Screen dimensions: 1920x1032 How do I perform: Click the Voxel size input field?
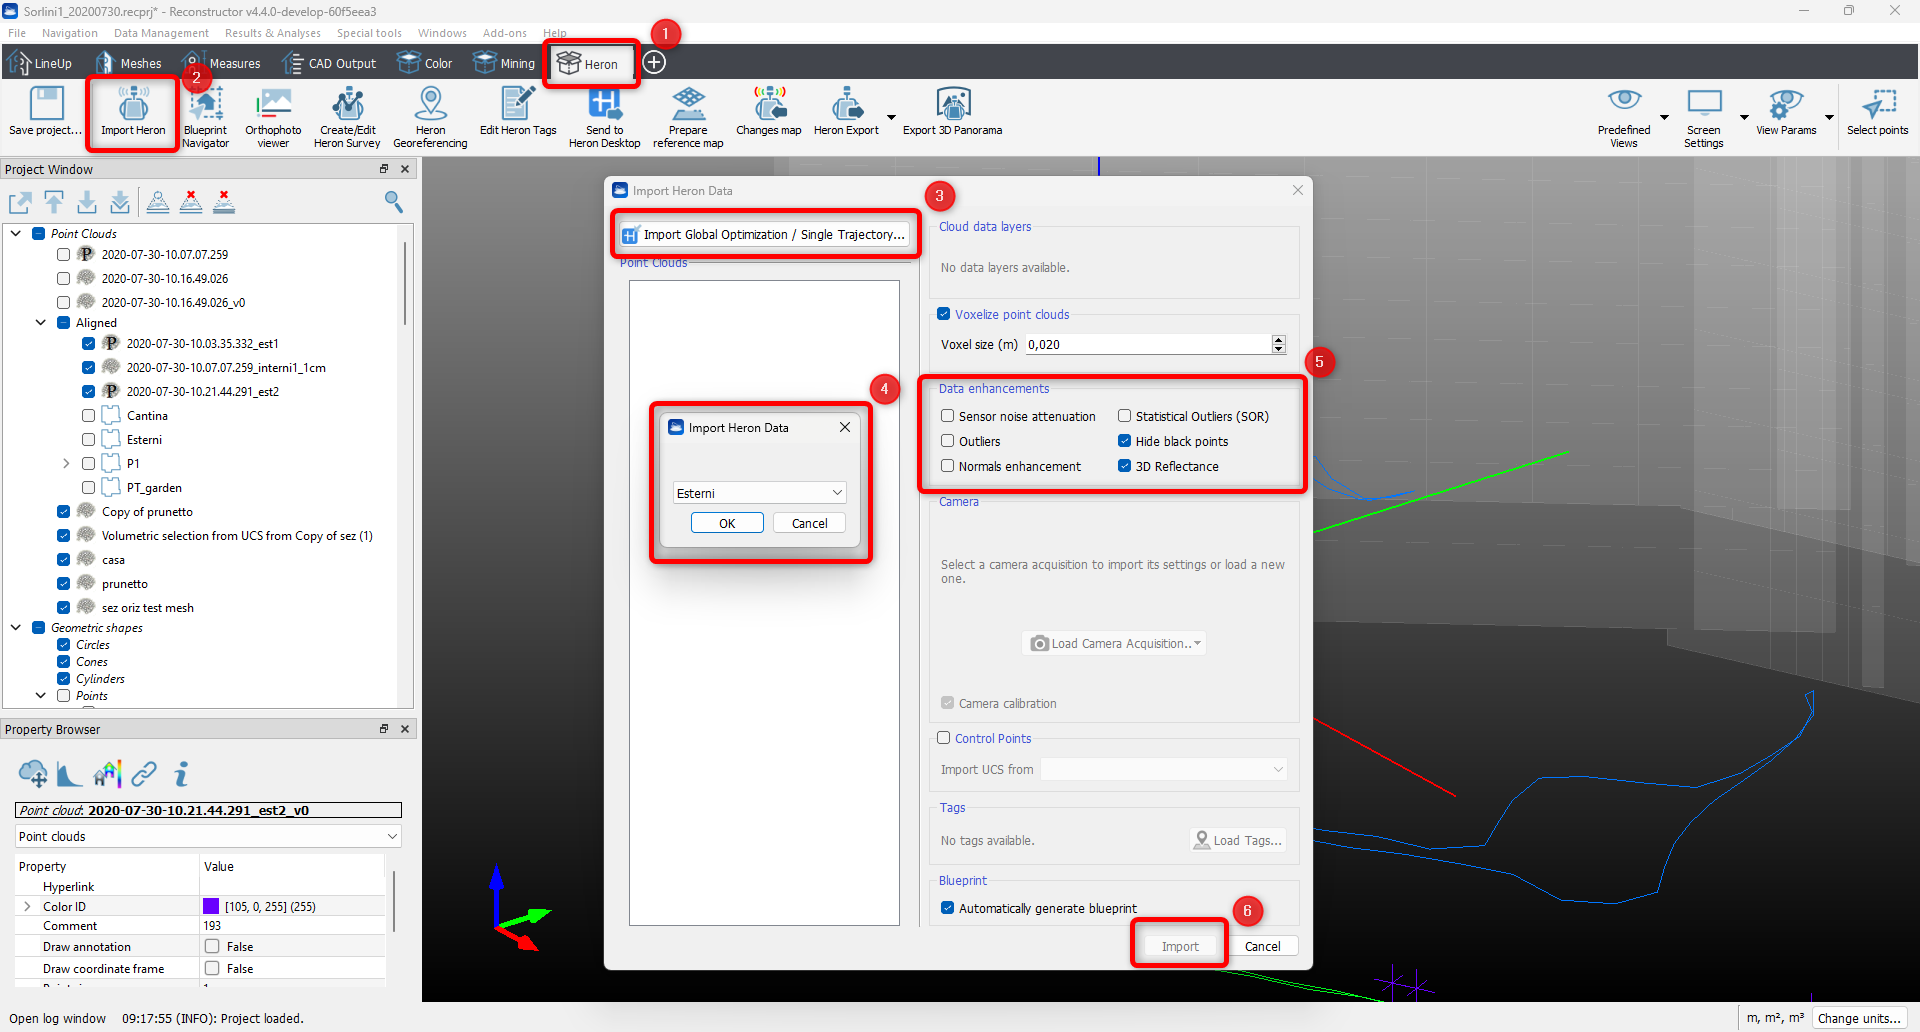1147,344
